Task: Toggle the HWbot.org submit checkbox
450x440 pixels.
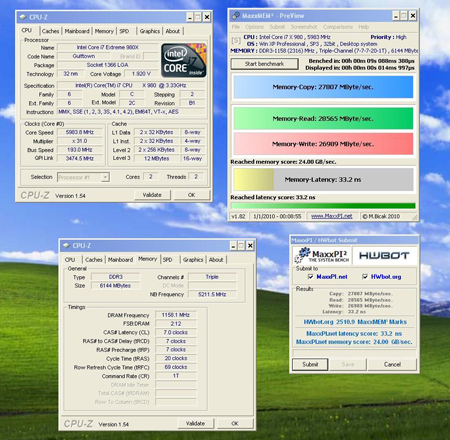Action: [365, 277]
